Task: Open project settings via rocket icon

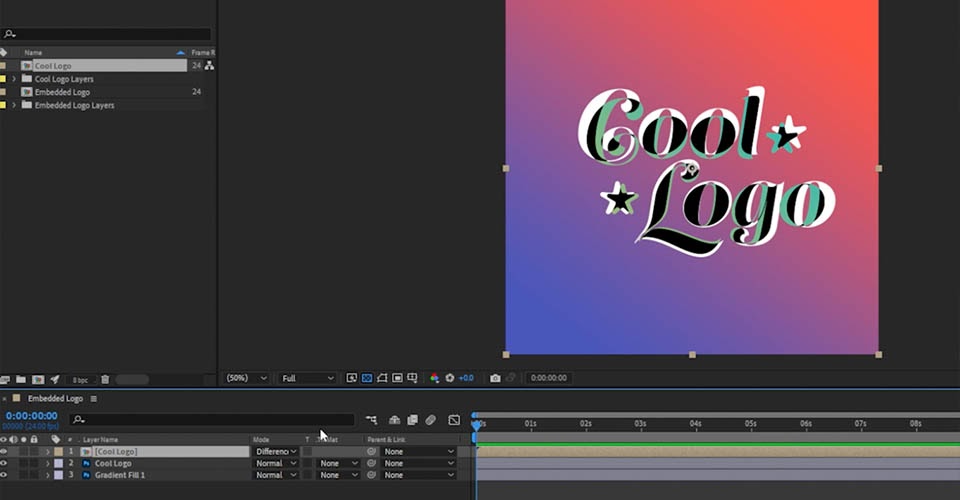Action: tap(54, 379)
